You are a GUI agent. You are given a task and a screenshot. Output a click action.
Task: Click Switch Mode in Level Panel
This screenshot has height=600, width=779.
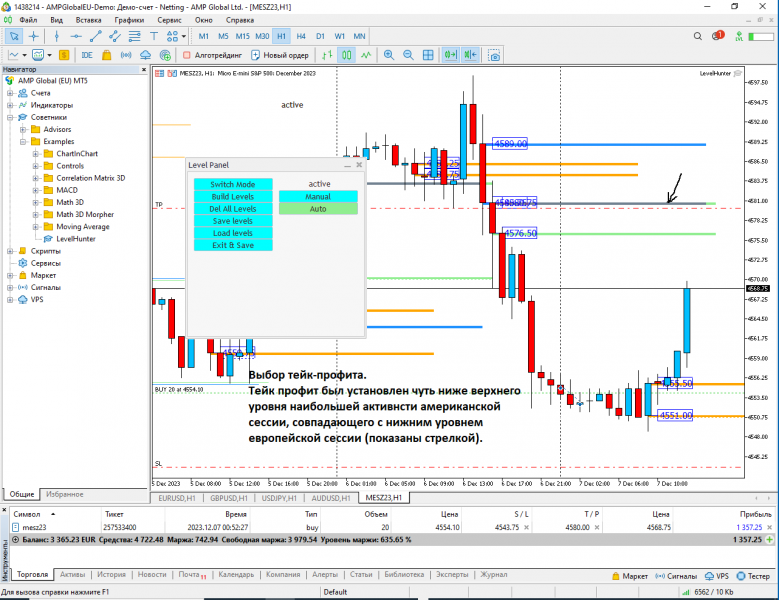tap(233, 184)
